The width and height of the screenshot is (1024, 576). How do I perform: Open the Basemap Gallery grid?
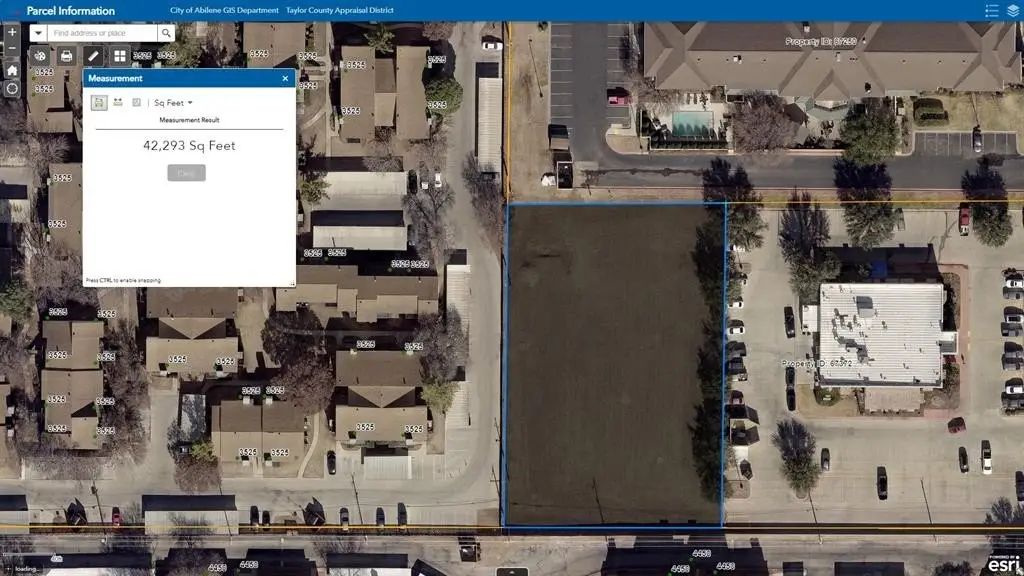(x=120, y=56)
